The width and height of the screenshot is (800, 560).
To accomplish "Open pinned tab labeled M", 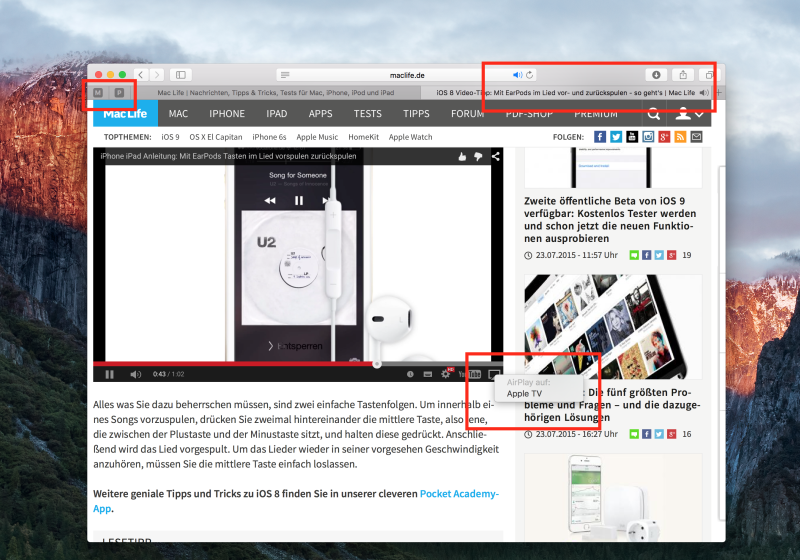I will click(98, 92).
